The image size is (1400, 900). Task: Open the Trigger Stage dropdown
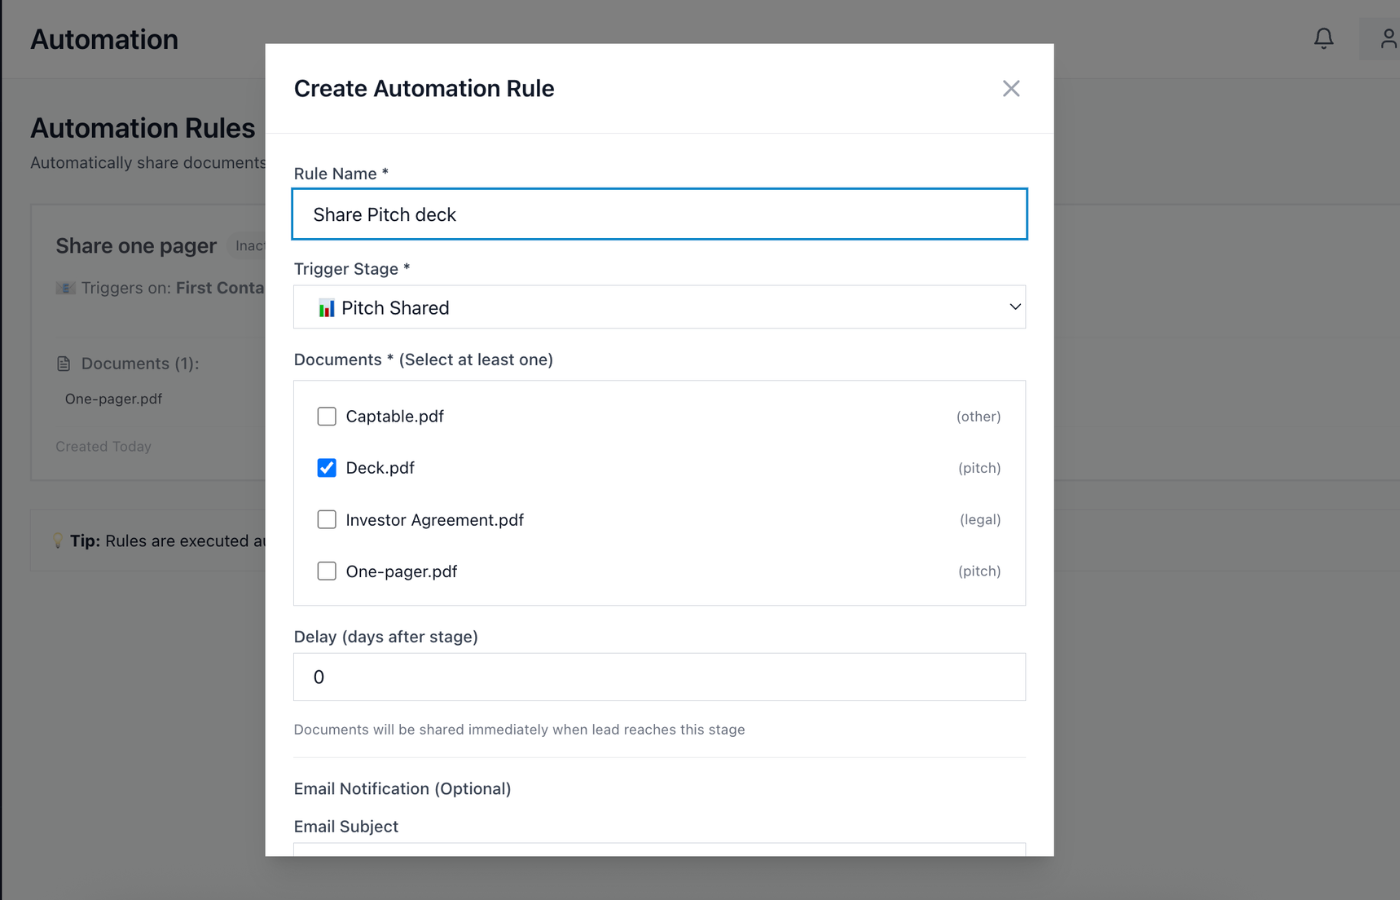pos(659,307)
